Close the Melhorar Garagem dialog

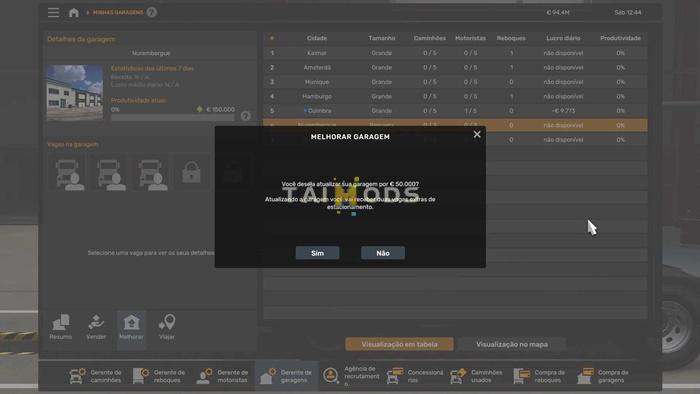(477, 134)
